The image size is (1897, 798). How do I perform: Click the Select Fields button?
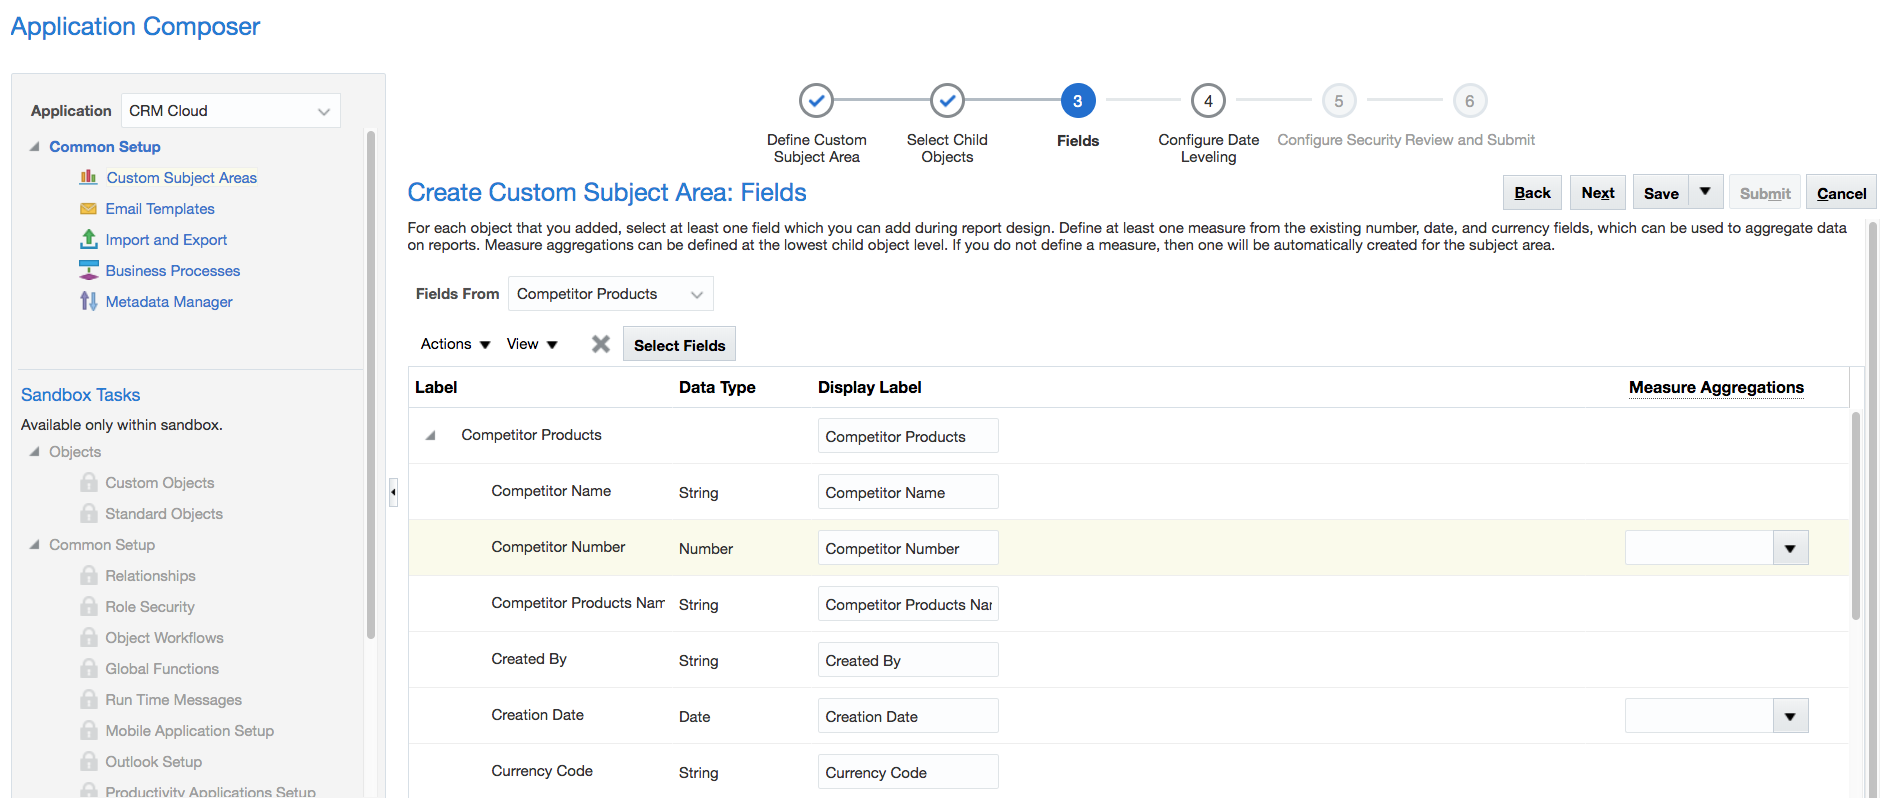(679, 345)
